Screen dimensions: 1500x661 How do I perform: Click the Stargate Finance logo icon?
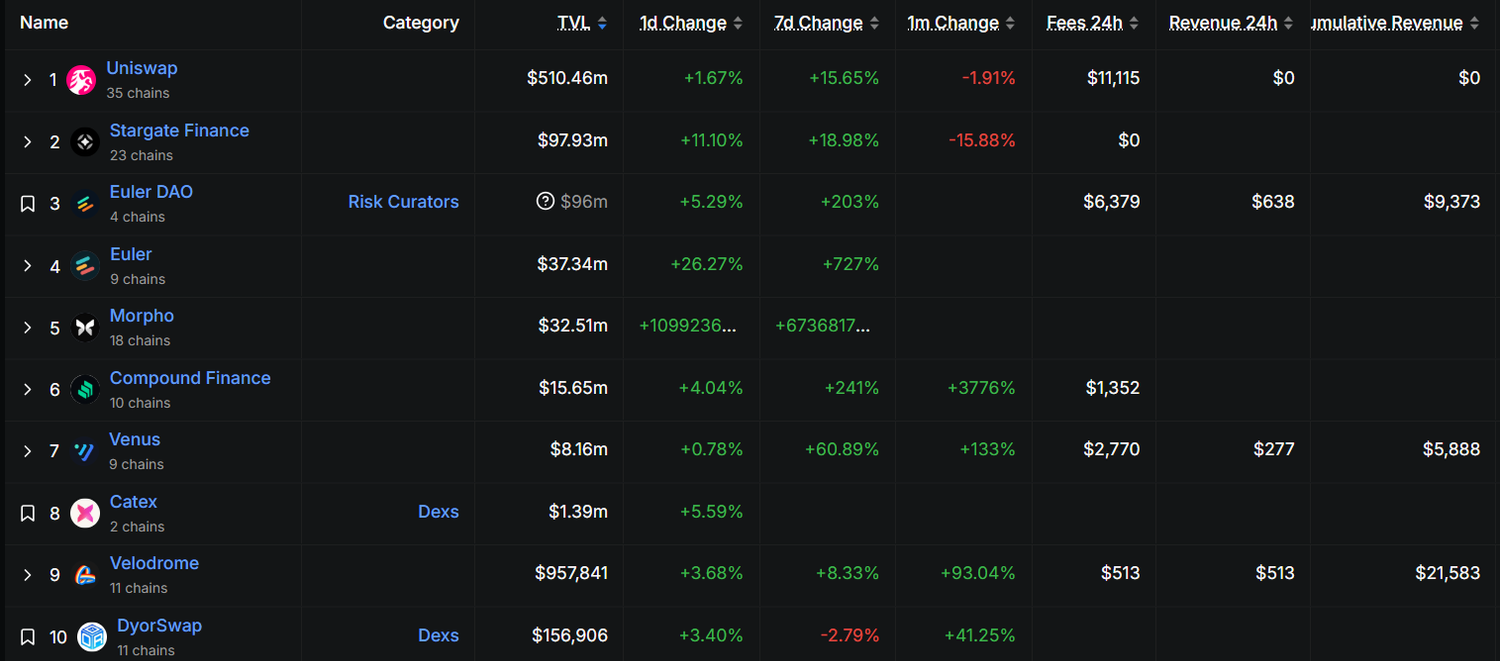(85, 142)
